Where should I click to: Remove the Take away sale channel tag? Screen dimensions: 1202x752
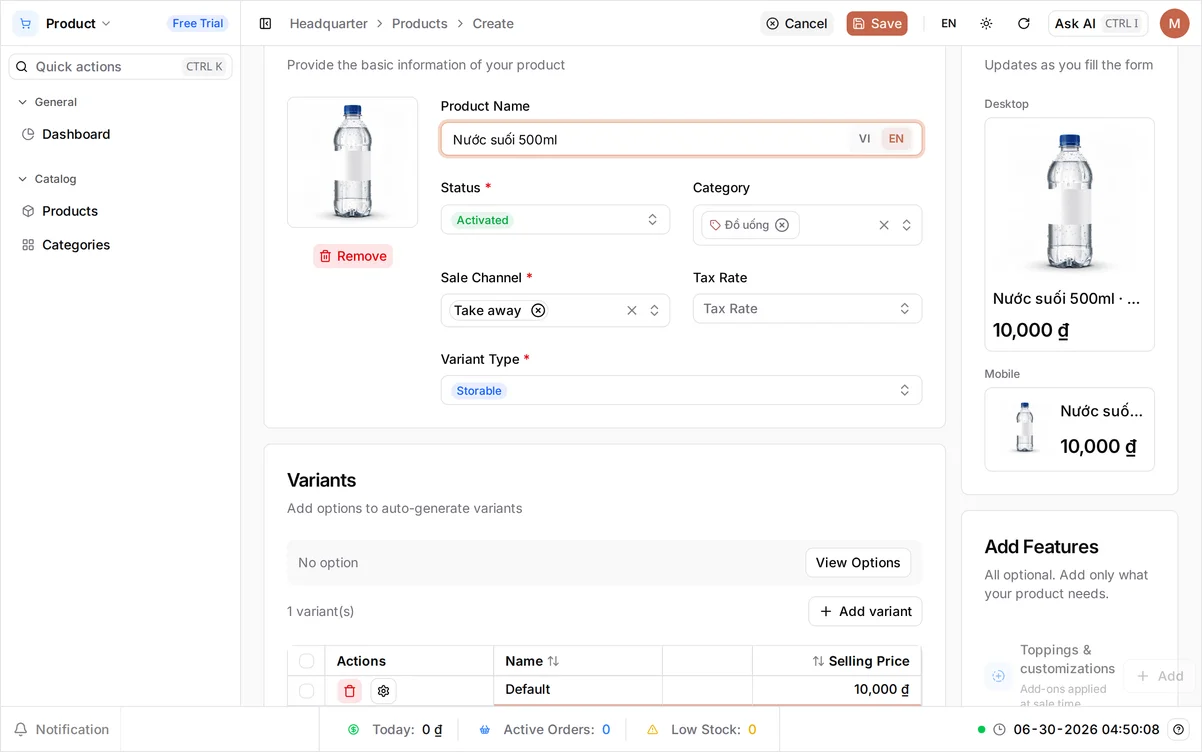point(538,310)
